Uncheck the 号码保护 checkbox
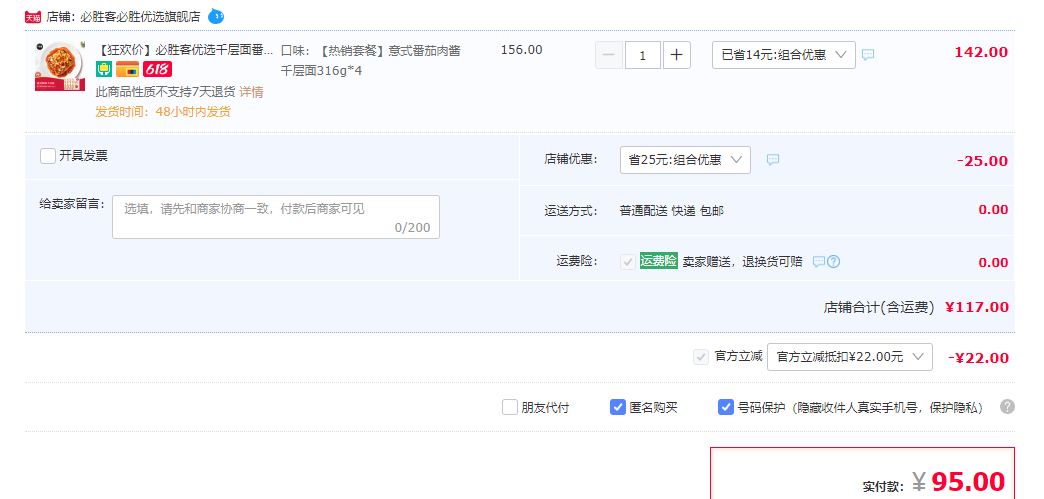 [x=726, y=407]
